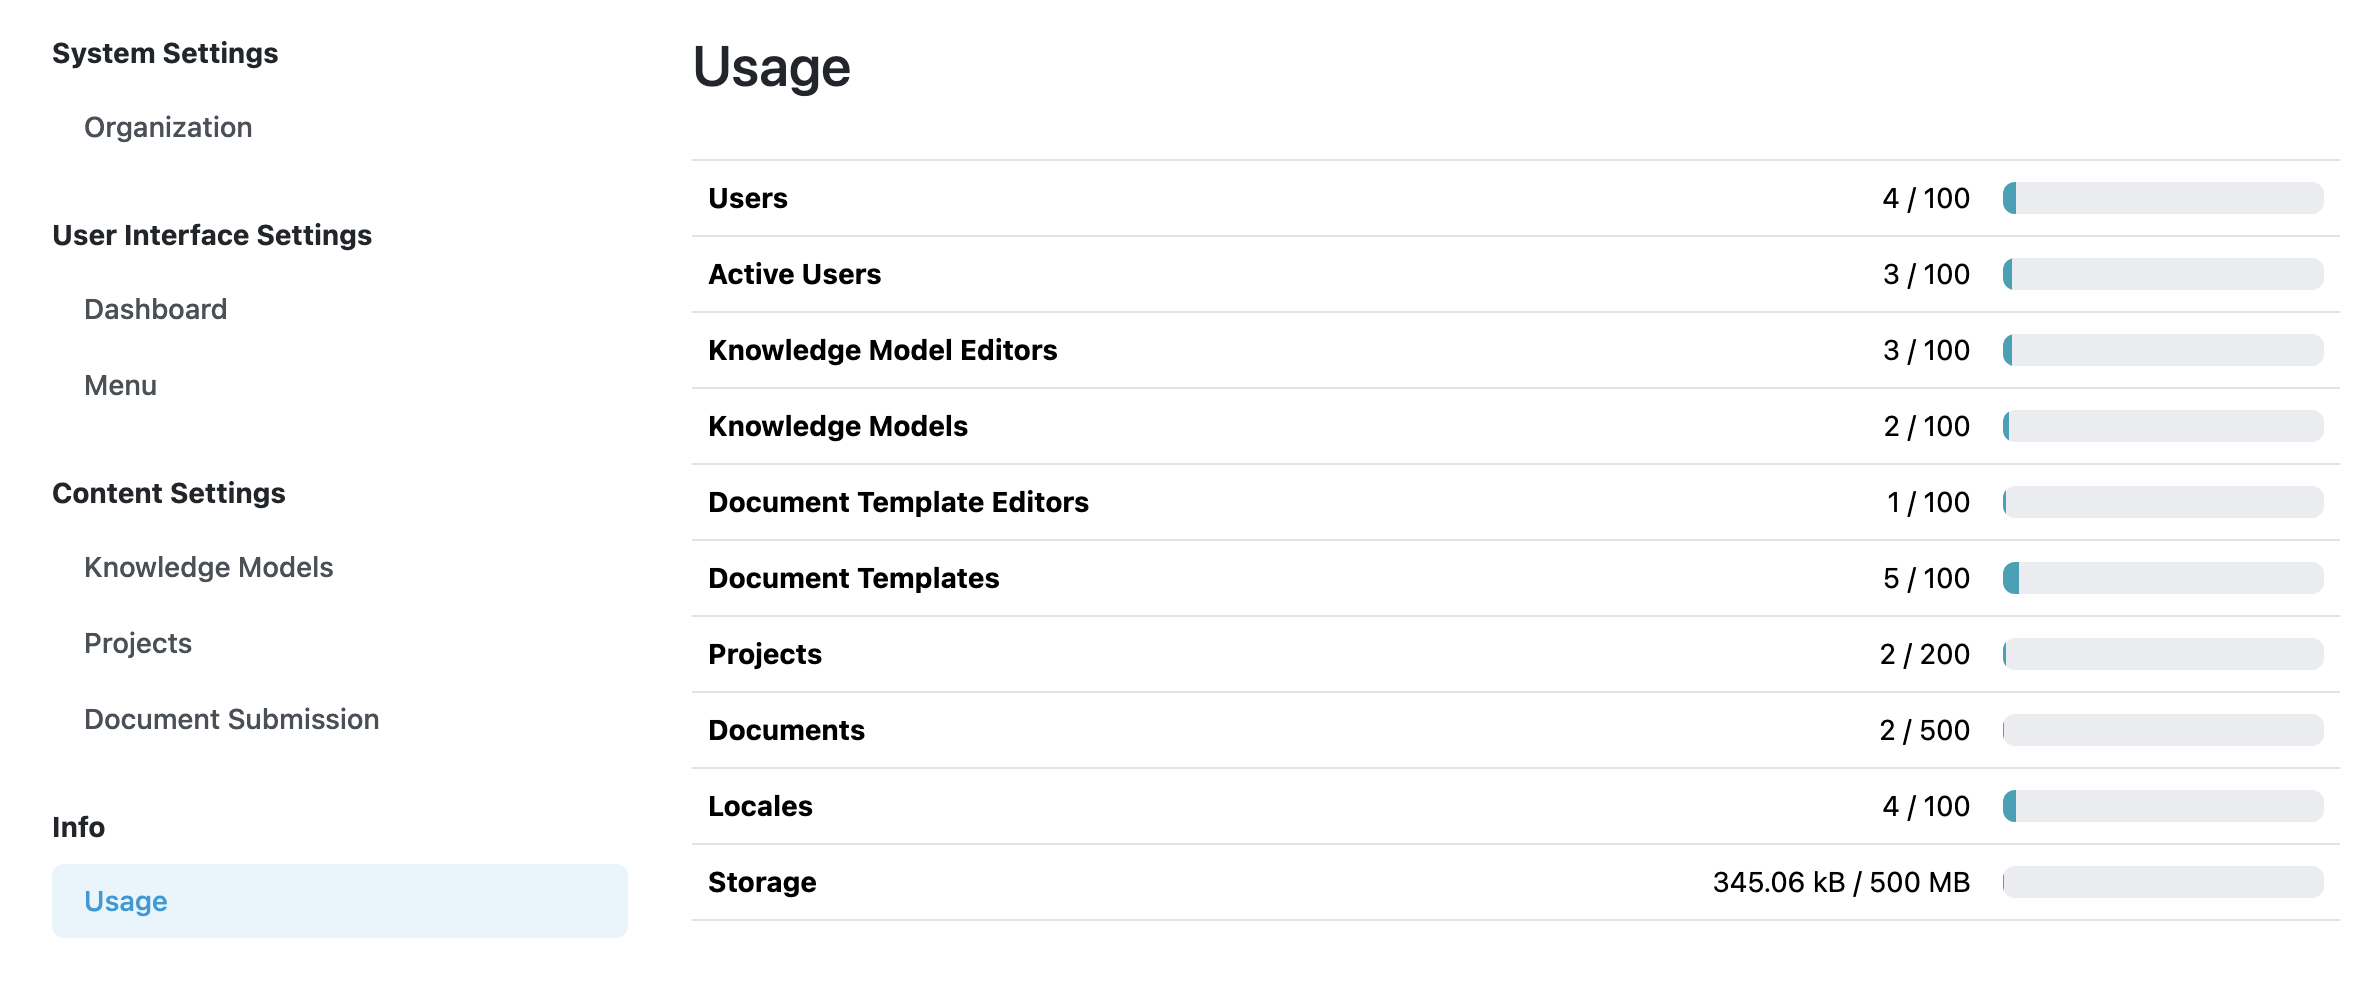Click the Locales usage progress bar
The width and height of the screenshot is (2372, 985).
[2163, 806]
